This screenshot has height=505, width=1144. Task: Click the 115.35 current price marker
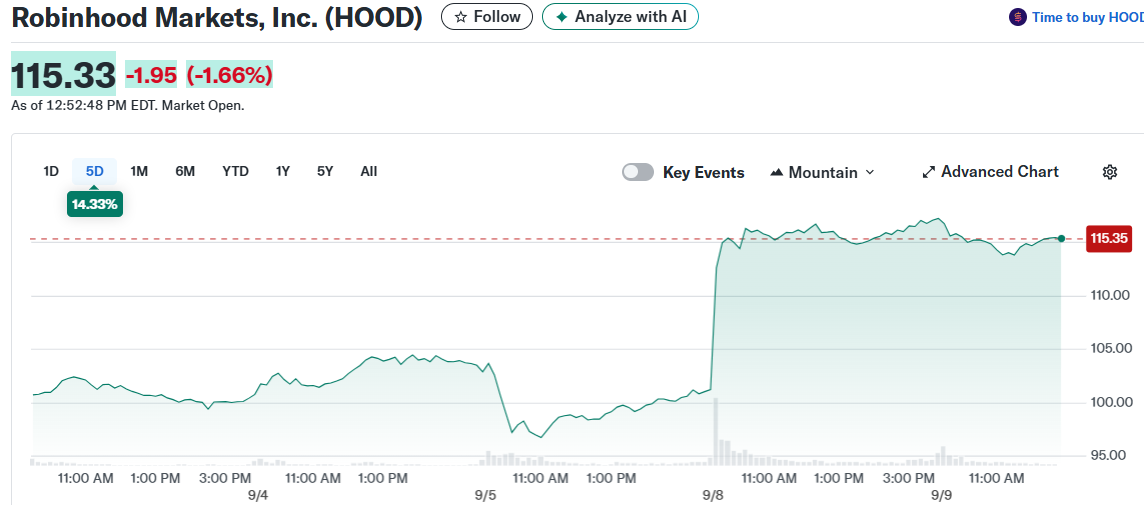1110,238
